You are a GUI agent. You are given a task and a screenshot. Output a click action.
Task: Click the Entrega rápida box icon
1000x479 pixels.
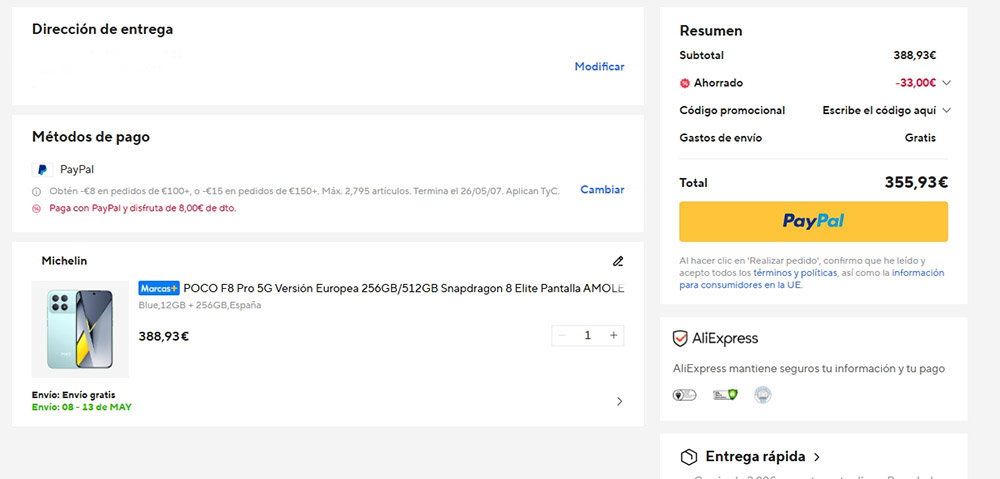[689, 457]
